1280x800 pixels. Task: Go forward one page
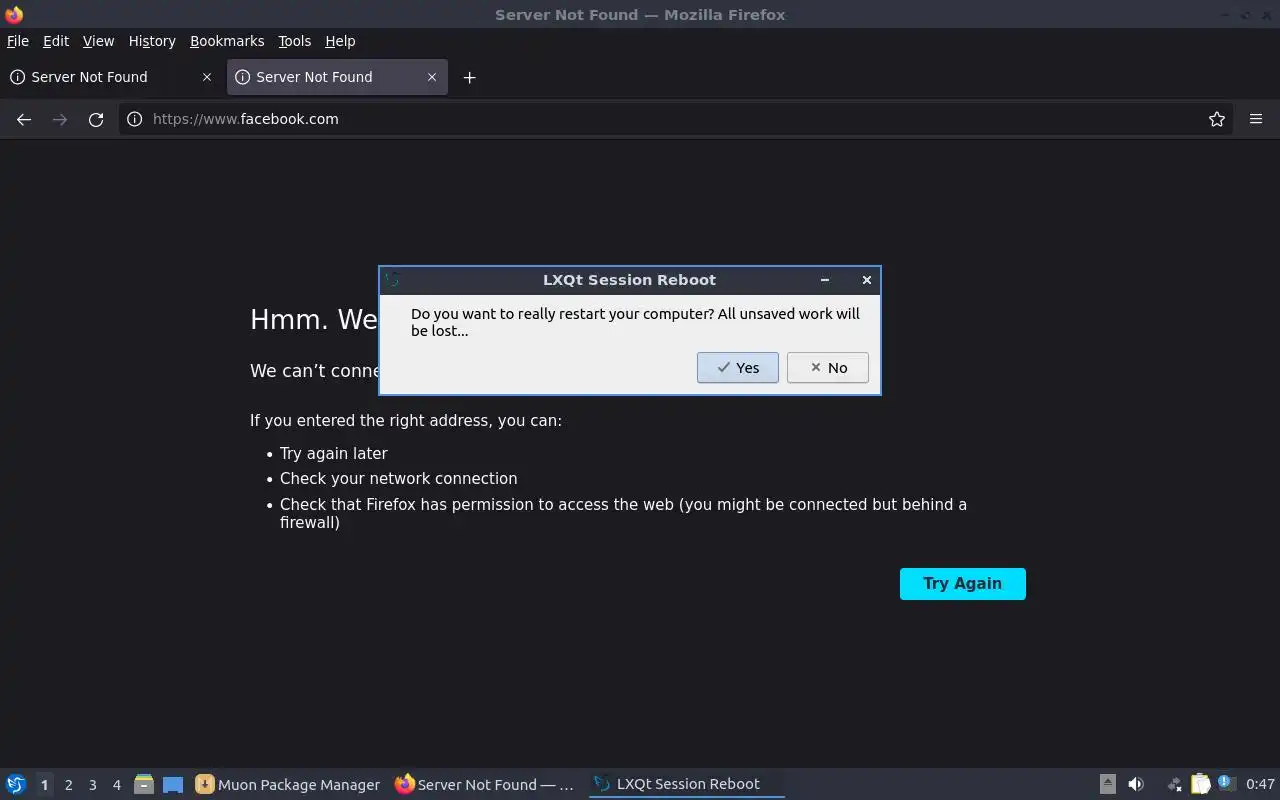click(60, 119)
